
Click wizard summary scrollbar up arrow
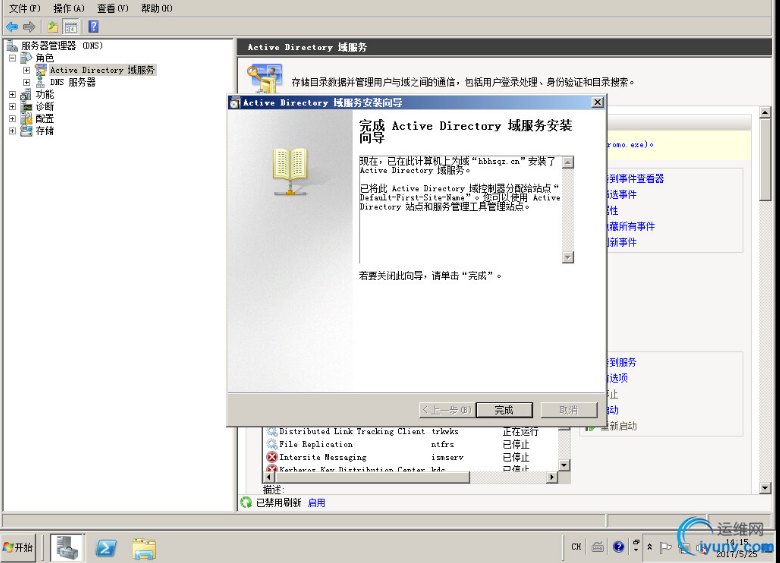pyautogui.click(x=568, y=162)
